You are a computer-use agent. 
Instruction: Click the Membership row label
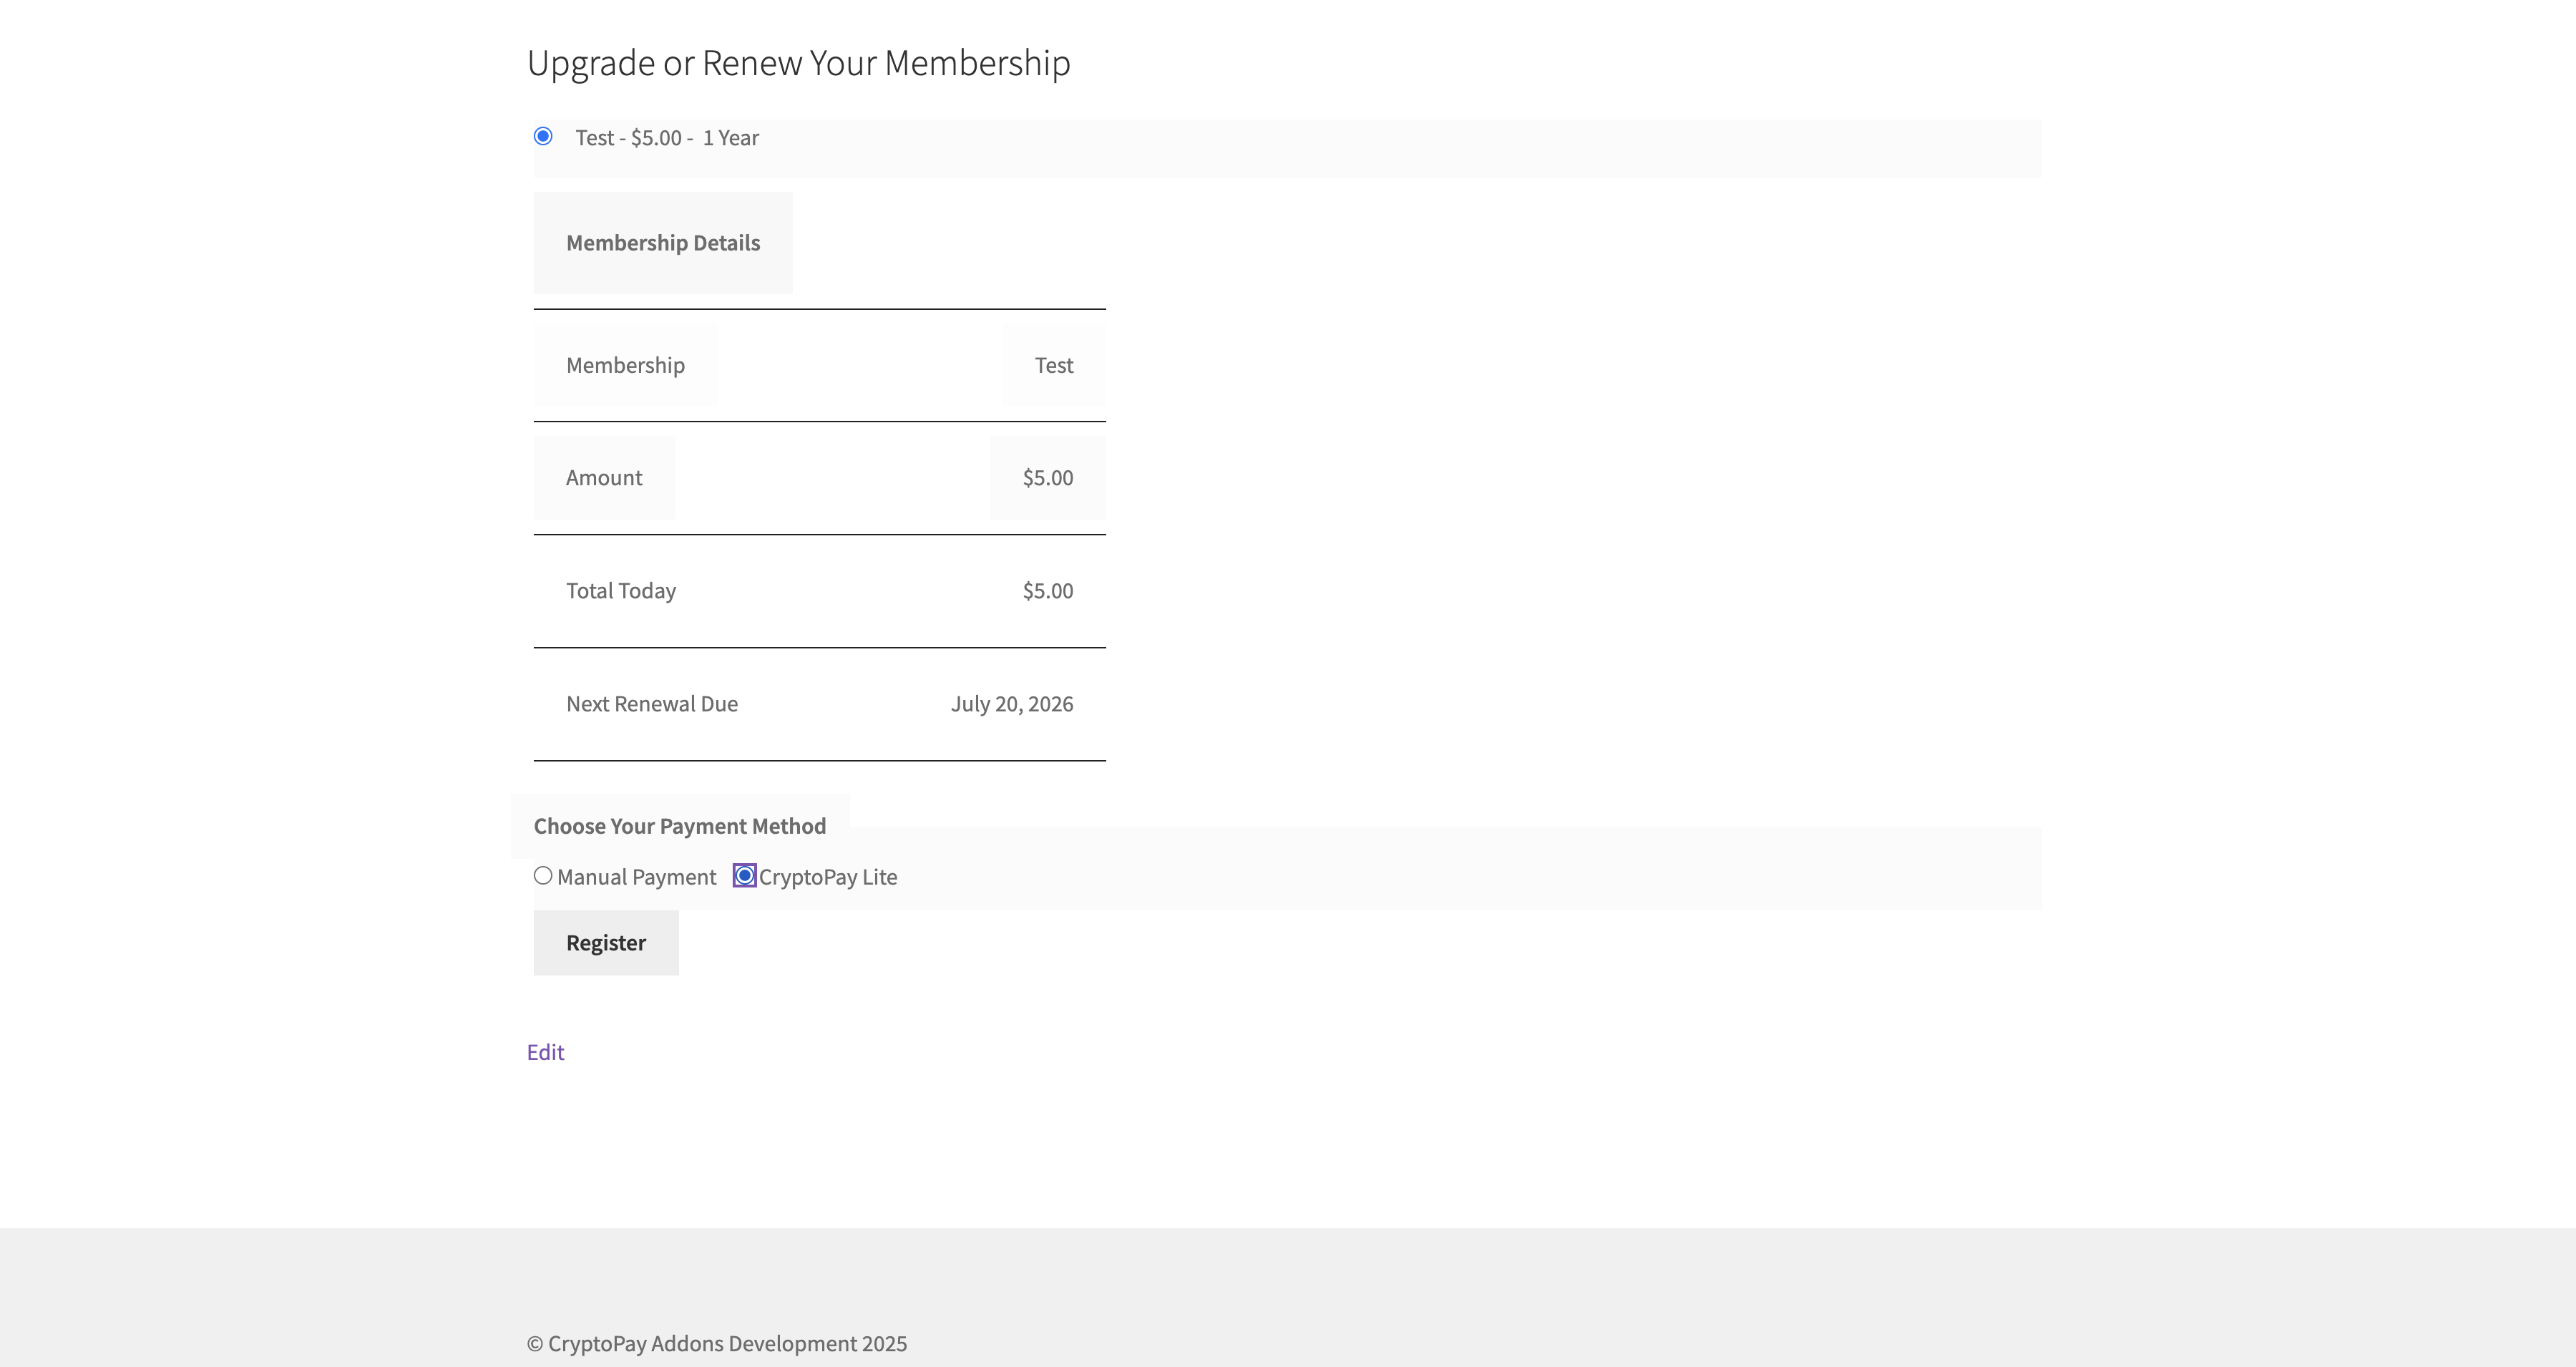pos(625,365)
